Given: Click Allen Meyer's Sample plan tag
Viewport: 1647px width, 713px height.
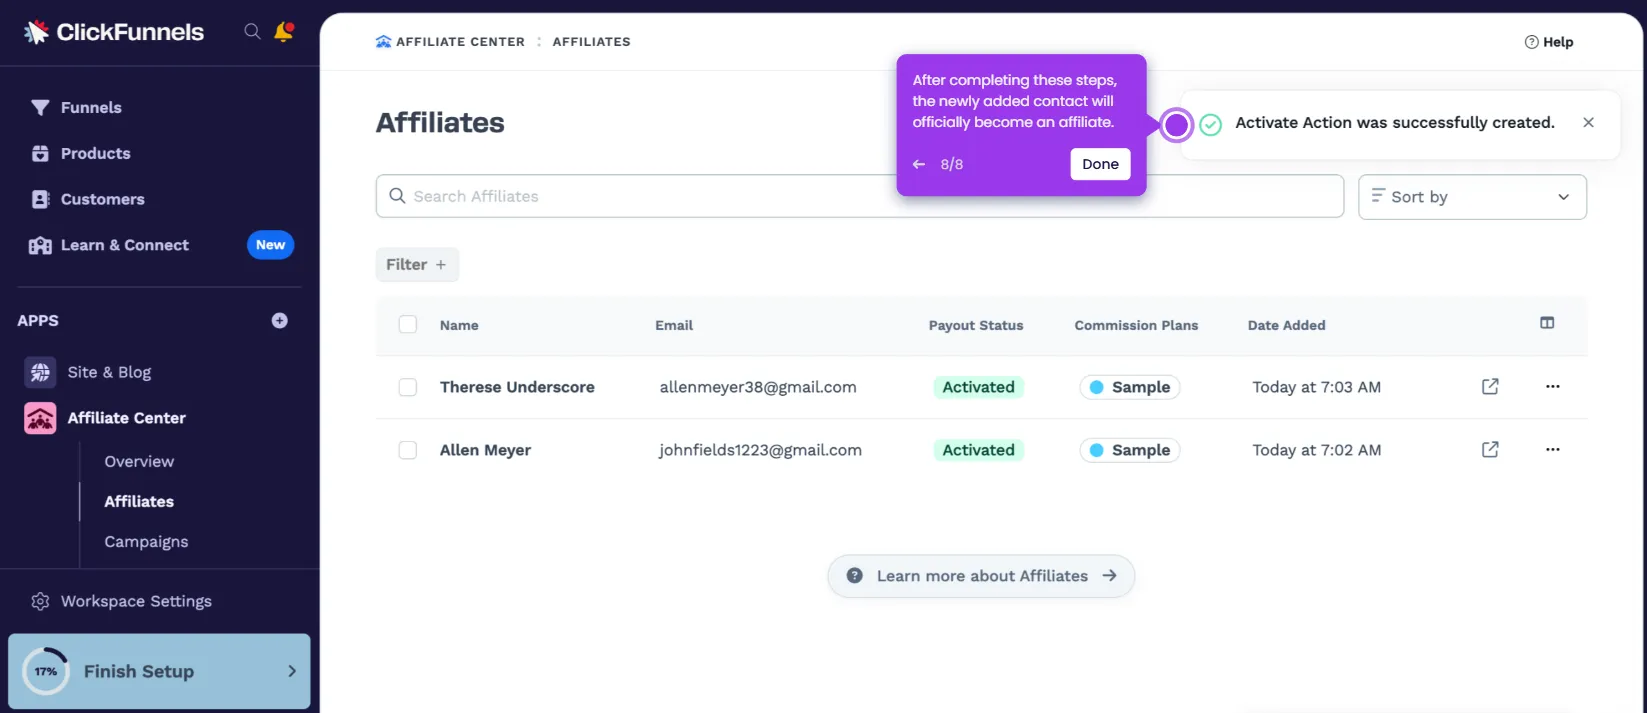Looking at the screenshot, I should (x=1130, y=450).
